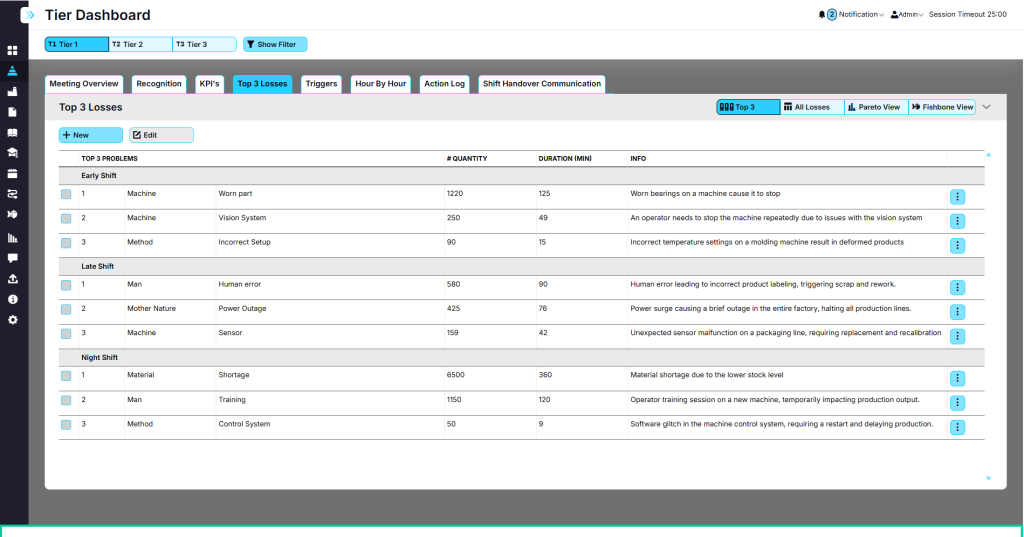
Task: Check the Sensor row checkbox
Action: tap(66, 334)
